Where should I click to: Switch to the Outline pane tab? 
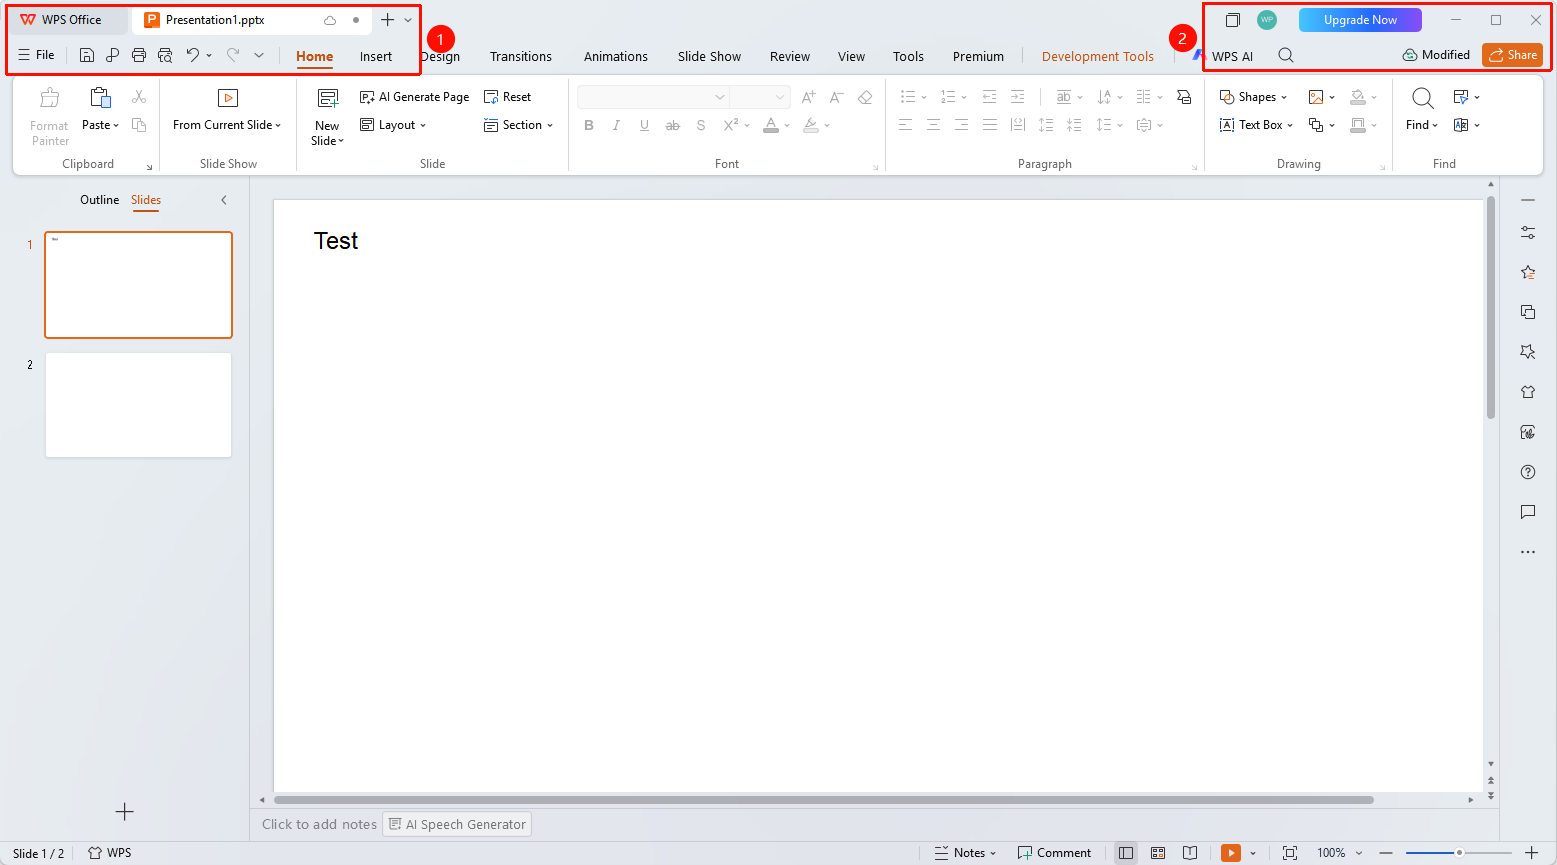pos(100,200)
